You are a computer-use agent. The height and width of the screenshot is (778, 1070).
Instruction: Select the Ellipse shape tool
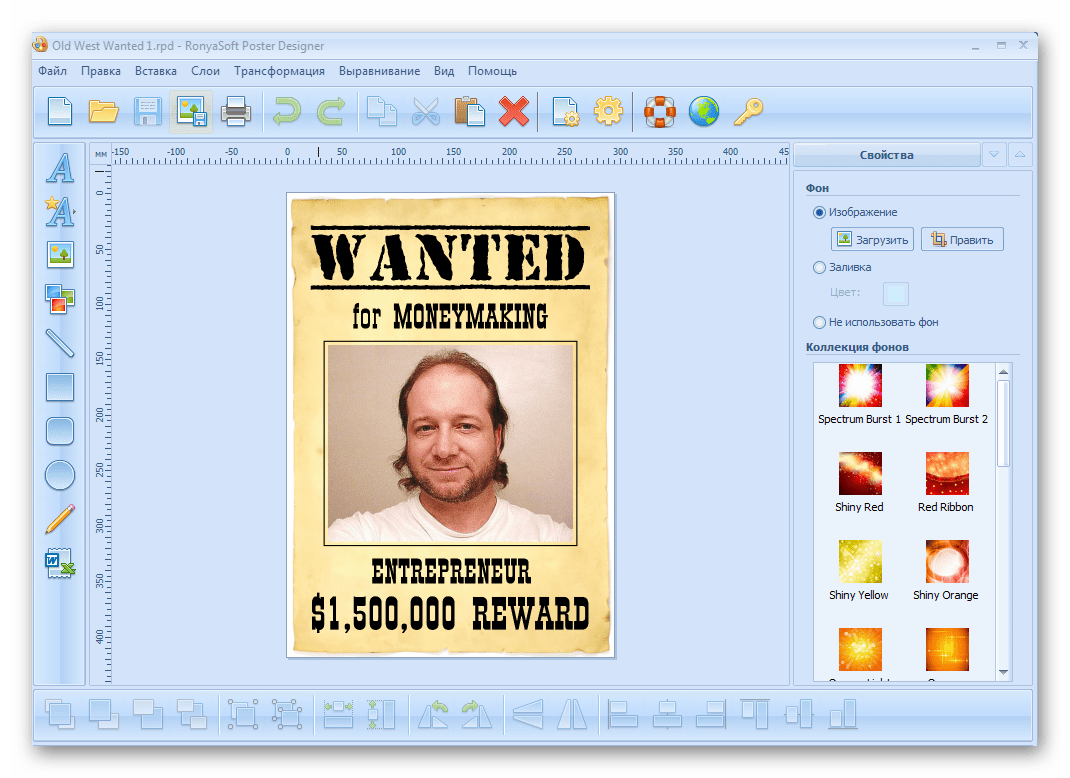click(x=60, y=475)
